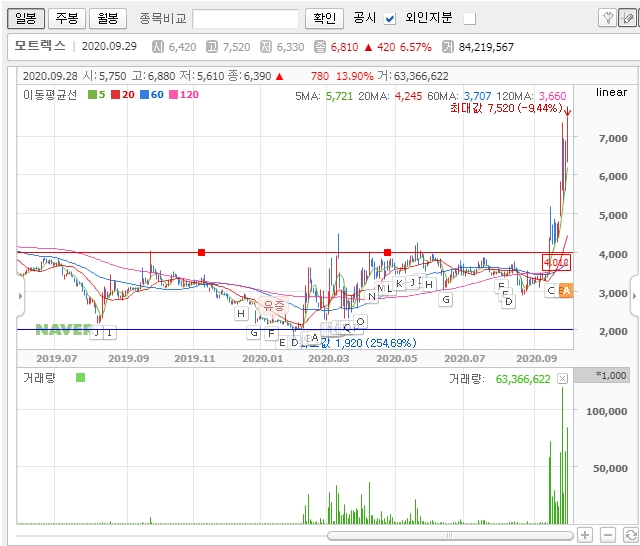The image size is (640, 546).
Task: Zoom in the chart with the plus button
Action: click(585, 535)
